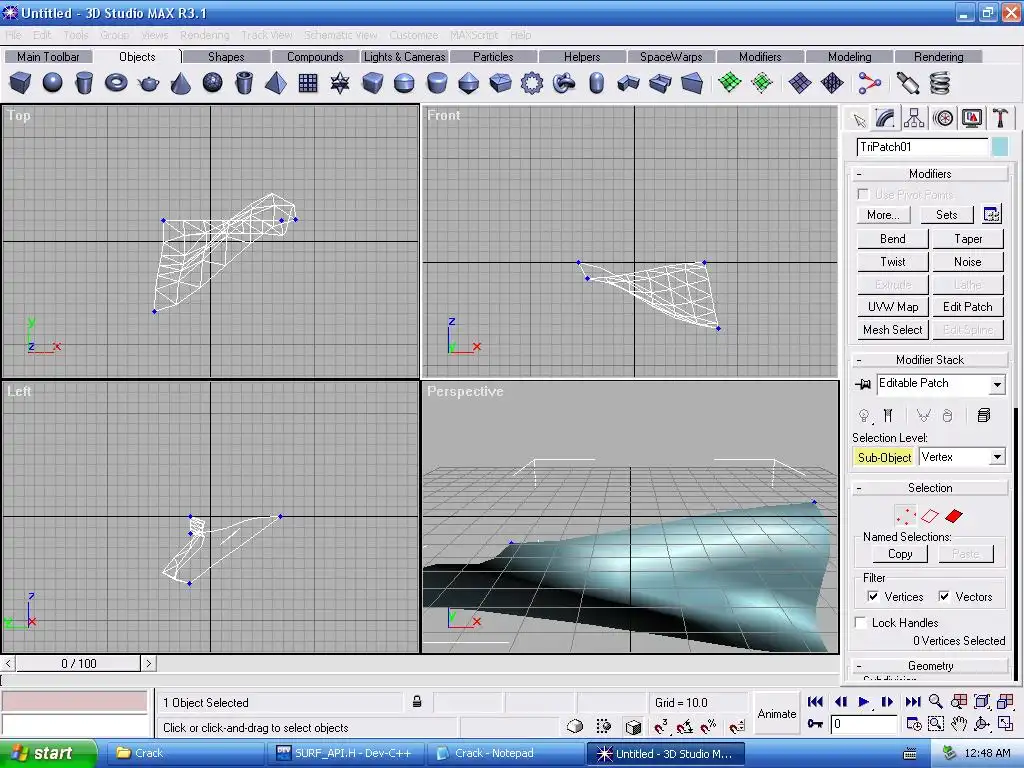Switch to the Shapes tab
The height and width of the screenshot is (768, 1024).
[226, 57]
